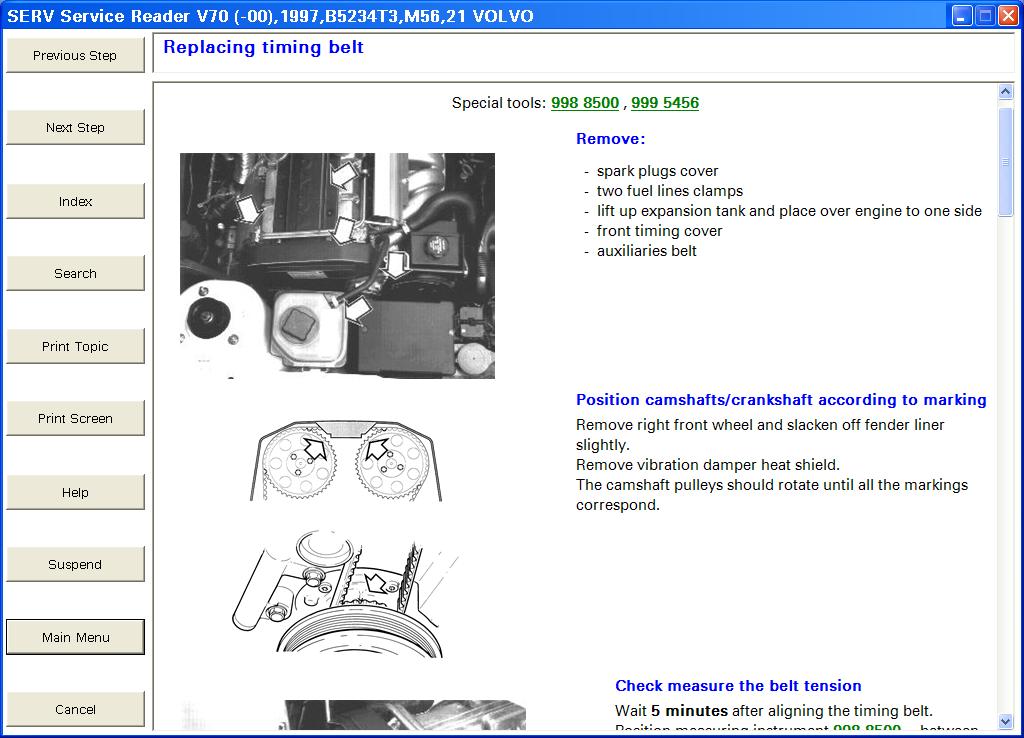This screenshot has height=738, width=1024.
Task: Open the Help button
Action: (x=75, y=492)
